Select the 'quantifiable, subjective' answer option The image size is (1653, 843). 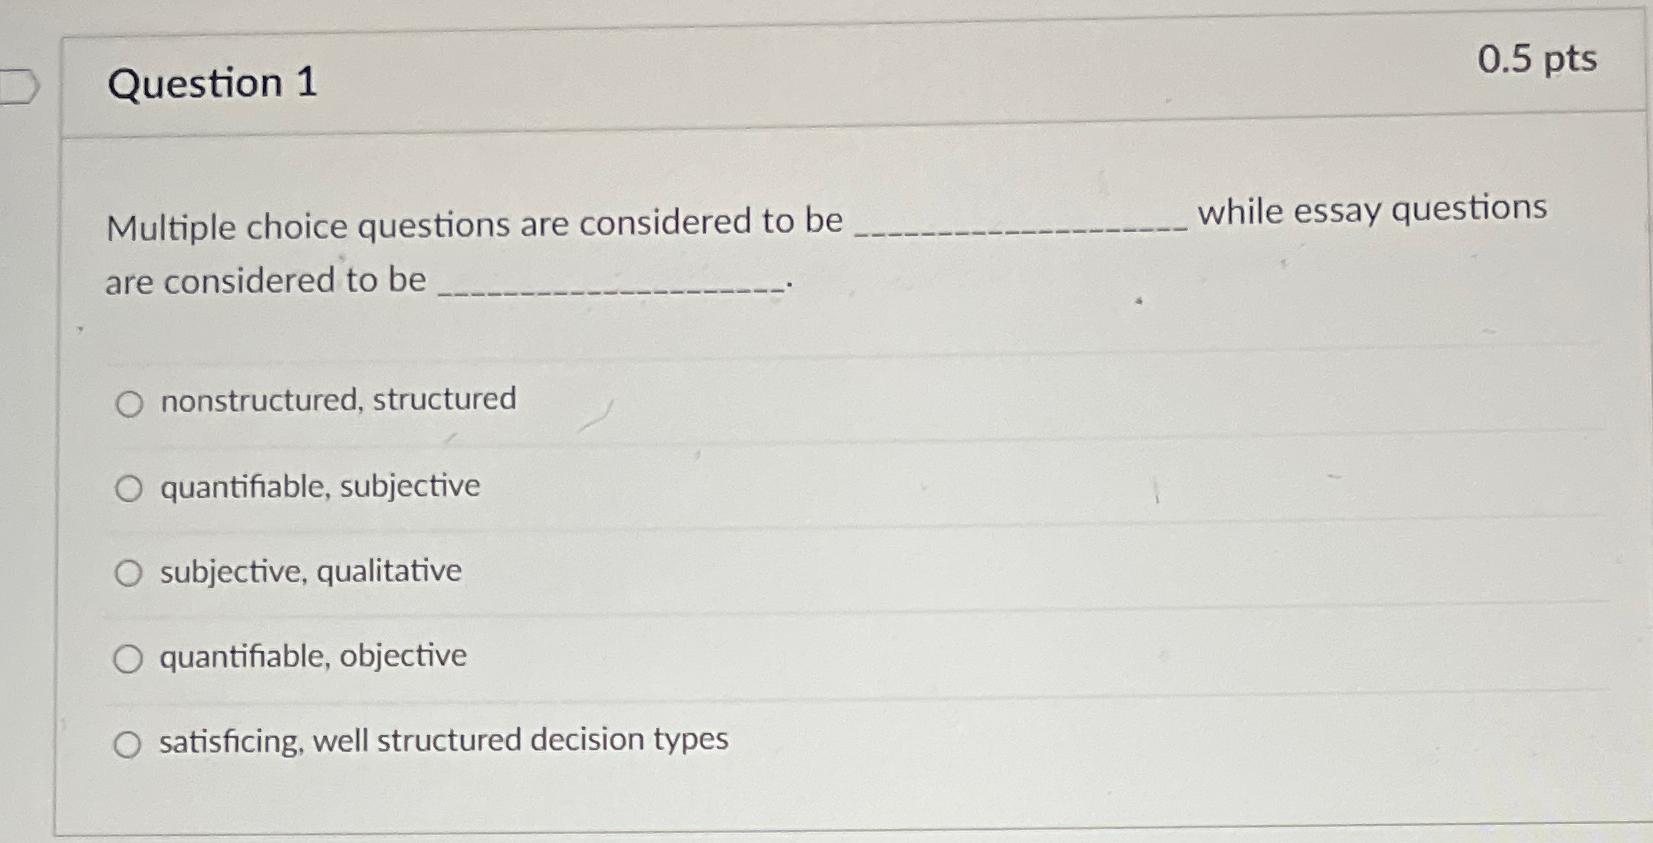coord(128,489)
